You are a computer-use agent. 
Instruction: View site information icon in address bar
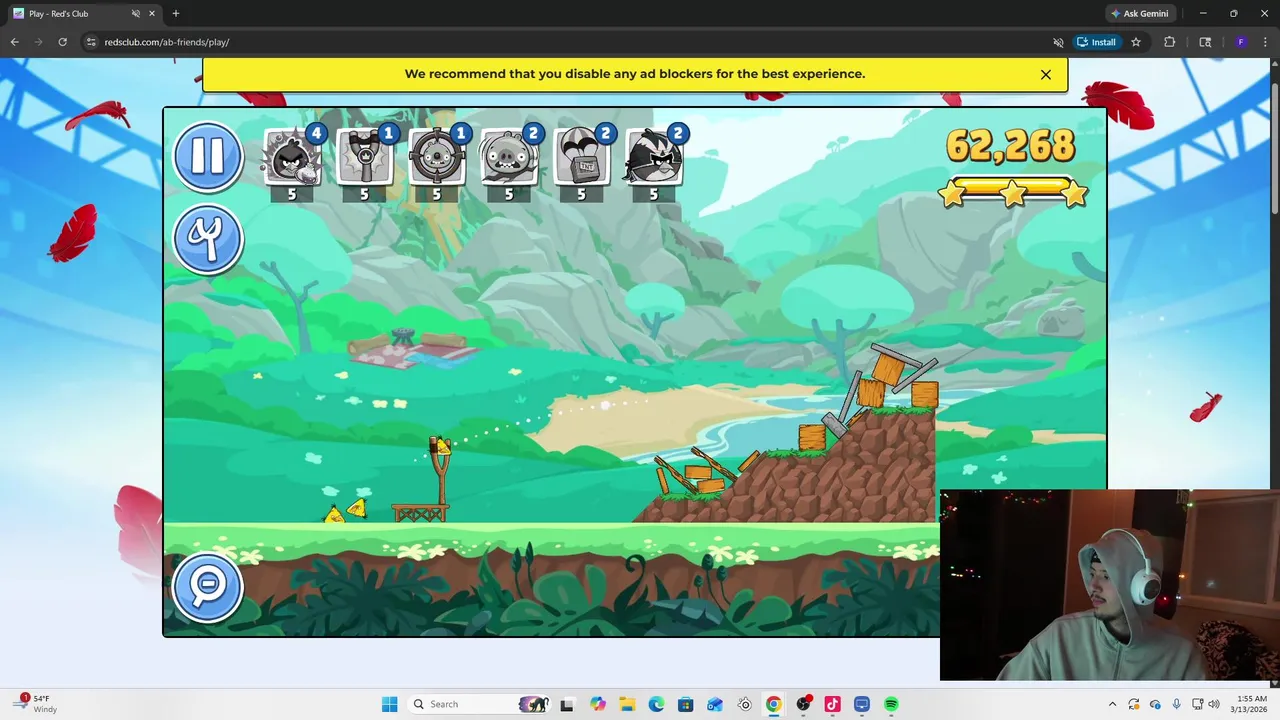(x=91, y=42)
